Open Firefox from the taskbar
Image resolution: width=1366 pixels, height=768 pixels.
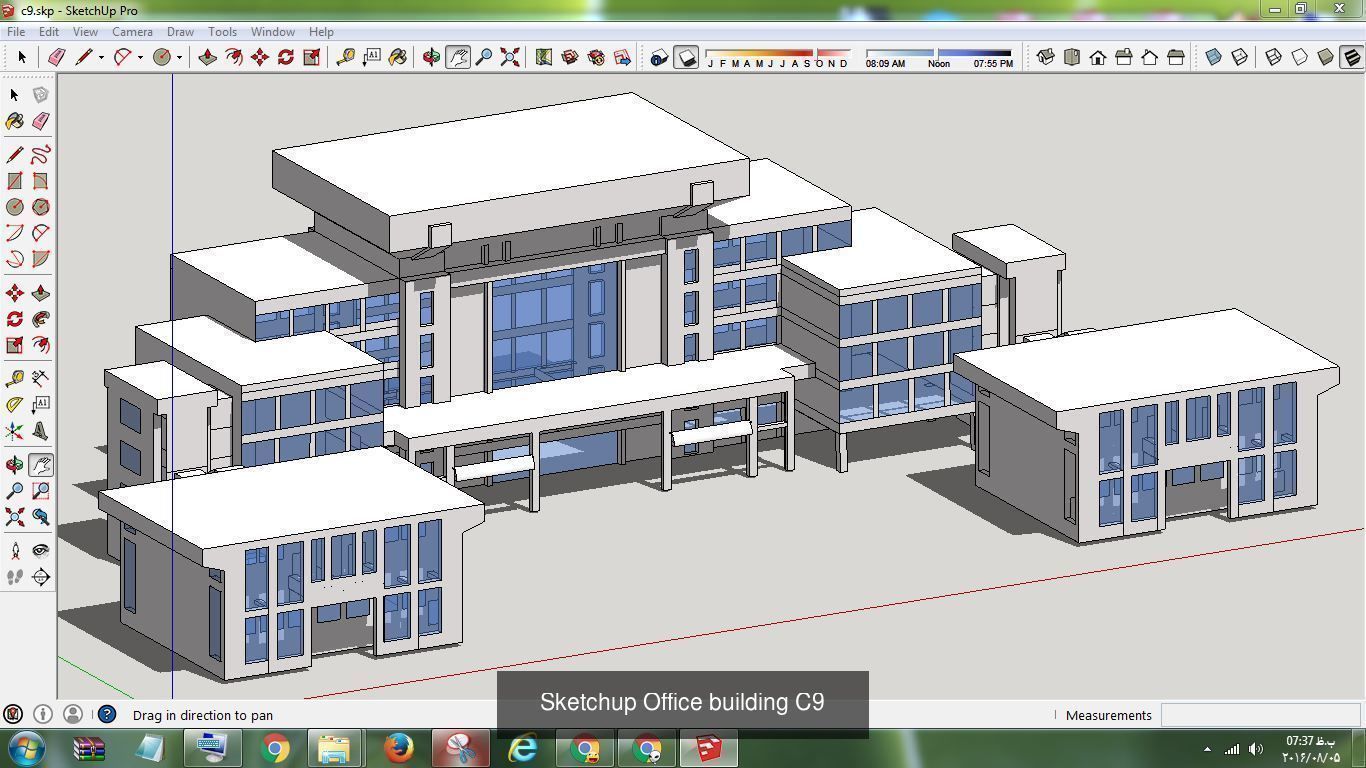(x=398, y=749)
